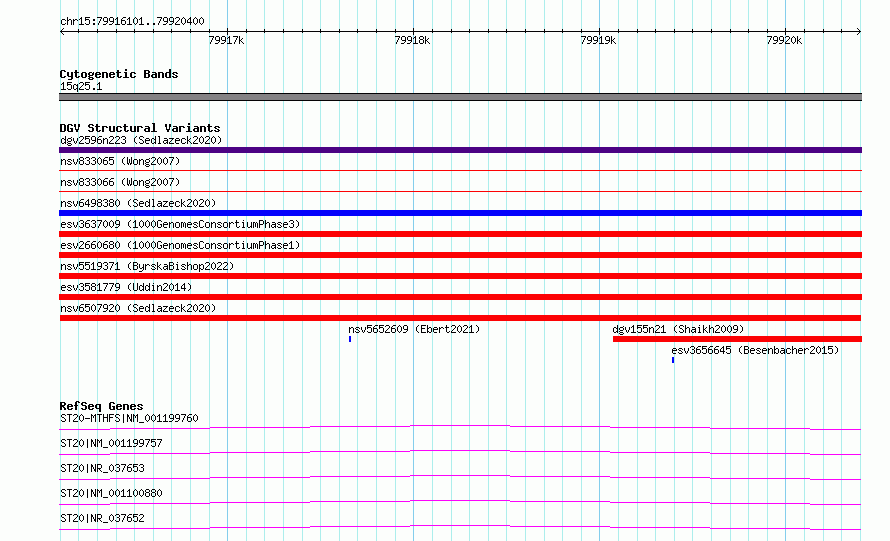
Task: Click the 79917k ruler tick label
Action: click(226, 40)
